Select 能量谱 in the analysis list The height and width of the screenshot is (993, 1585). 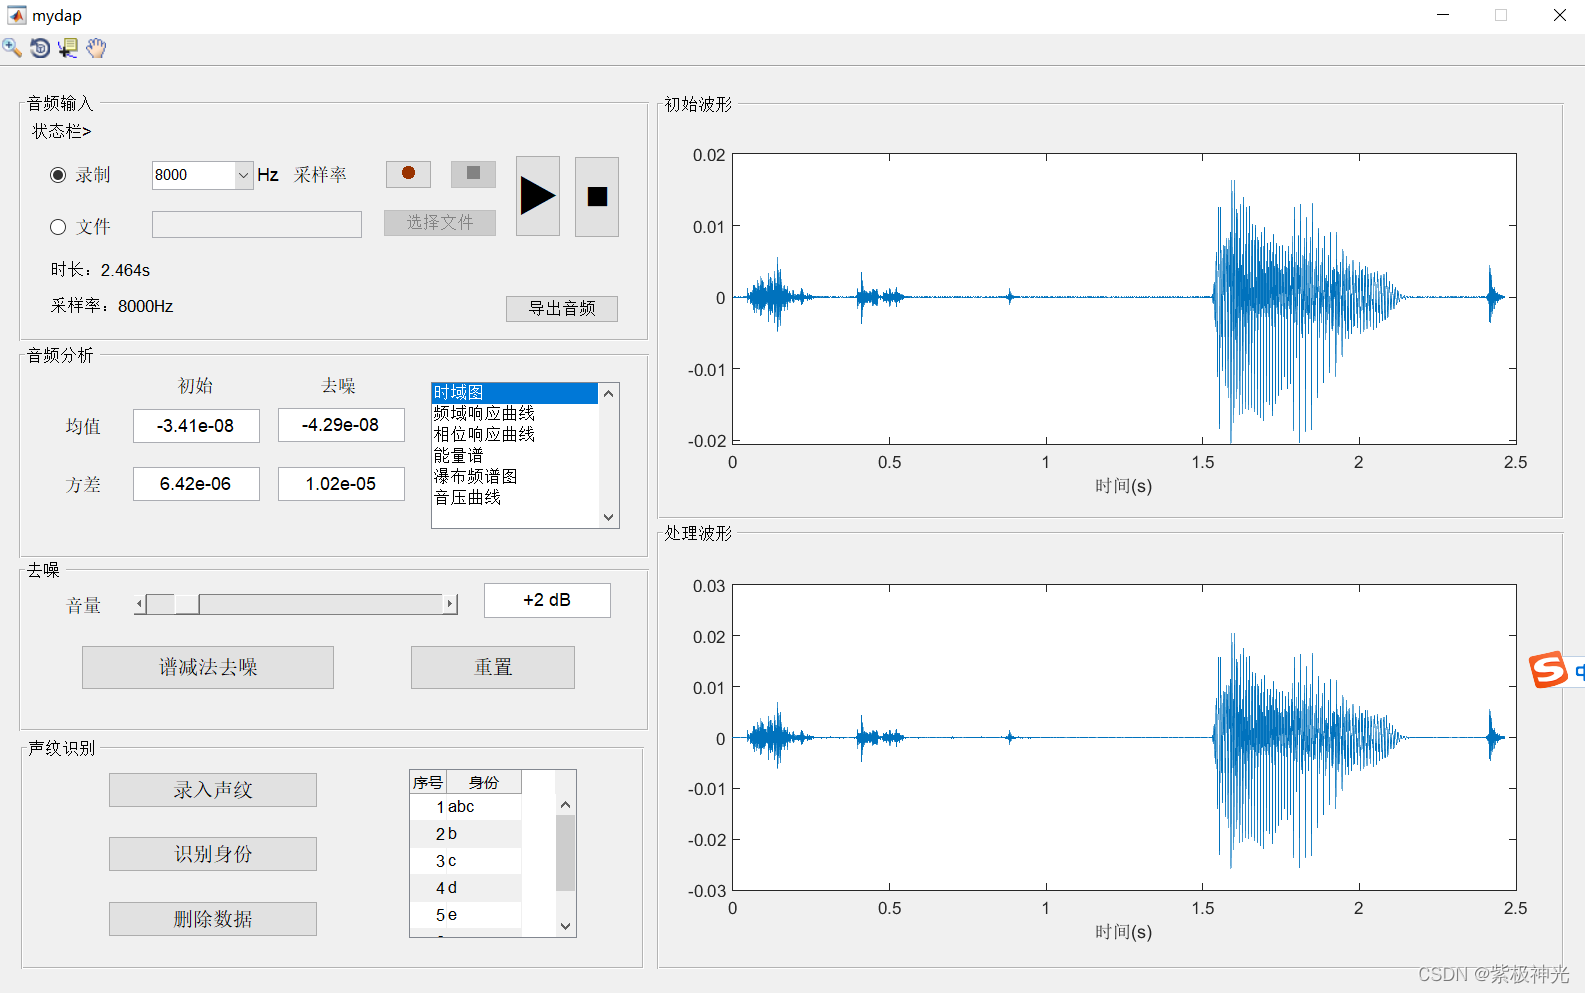pos(514,455)
